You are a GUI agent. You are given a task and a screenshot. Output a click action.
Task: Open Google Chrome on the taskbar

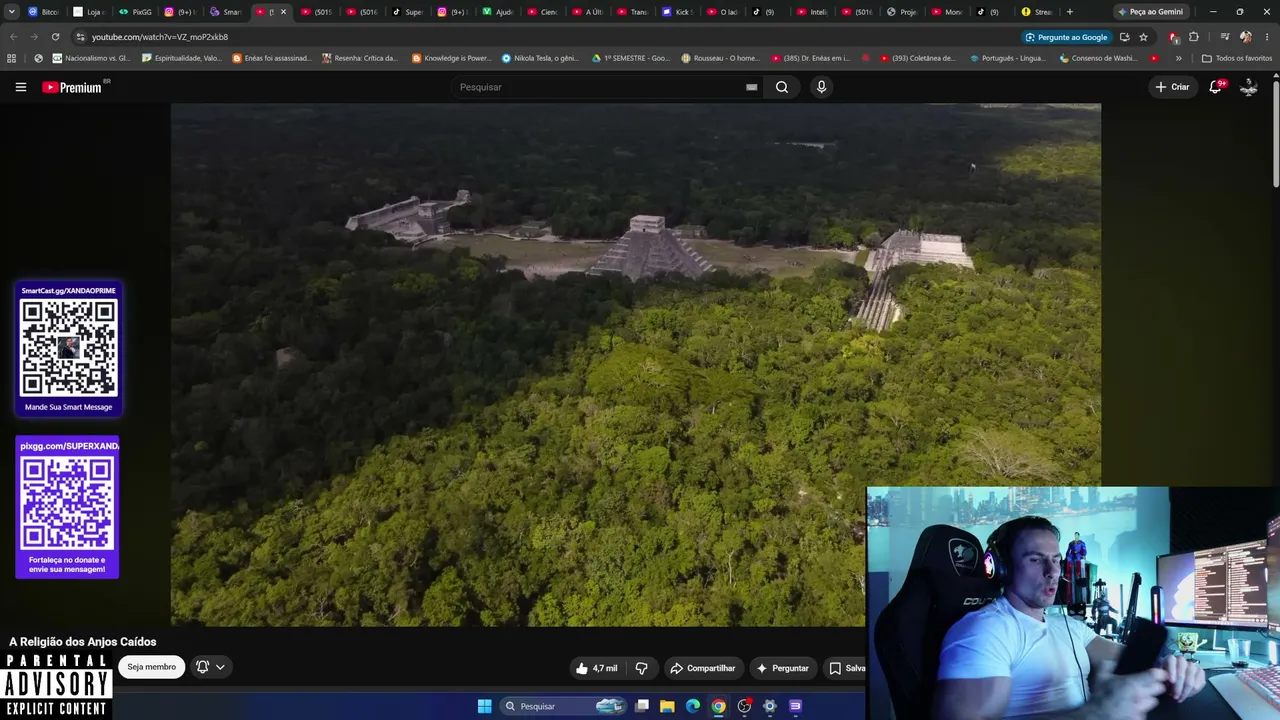tap(718, 706)
